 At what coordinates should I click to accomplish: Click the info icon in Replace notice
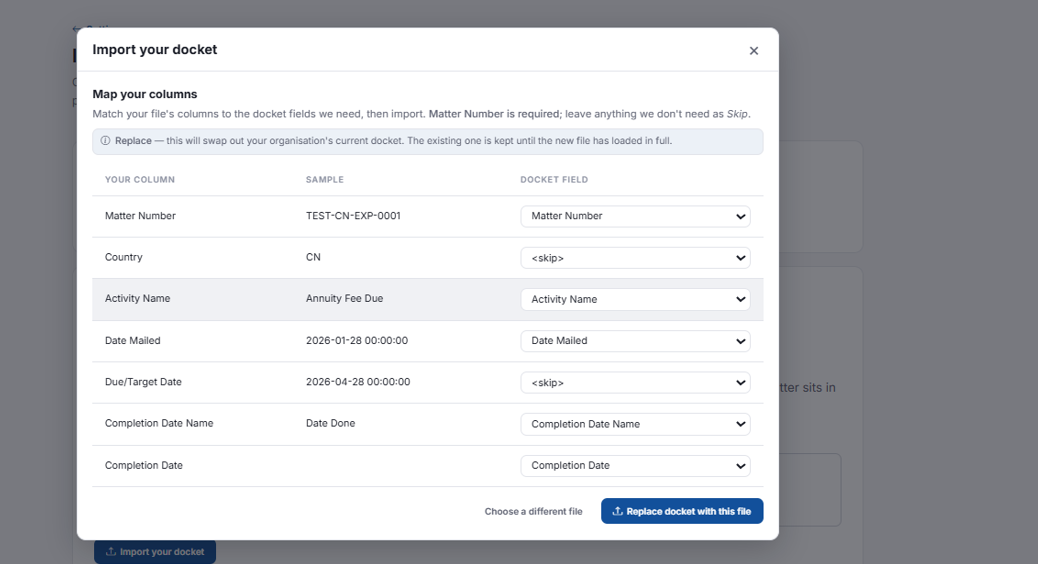click(x=105, y=141)
